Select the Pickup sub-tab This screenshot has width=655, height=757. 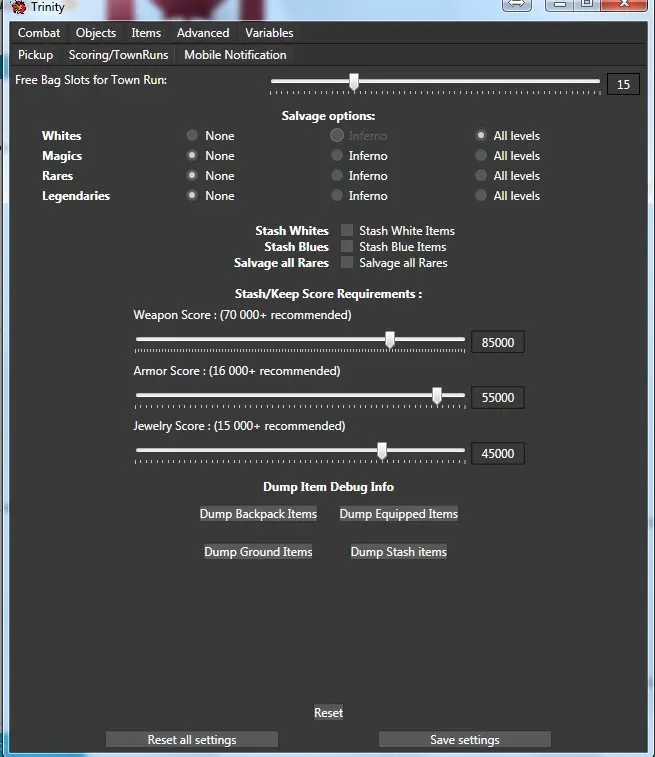35,55
